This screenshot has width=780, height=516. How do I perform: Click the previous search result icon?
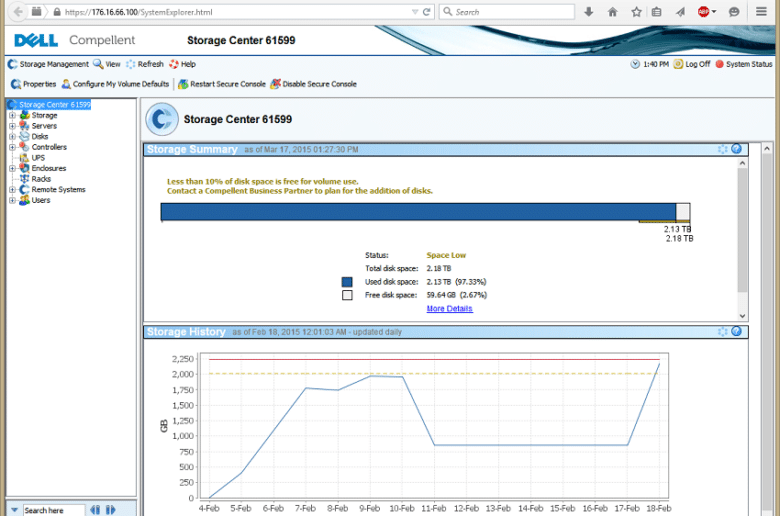(x=95, y=510)
